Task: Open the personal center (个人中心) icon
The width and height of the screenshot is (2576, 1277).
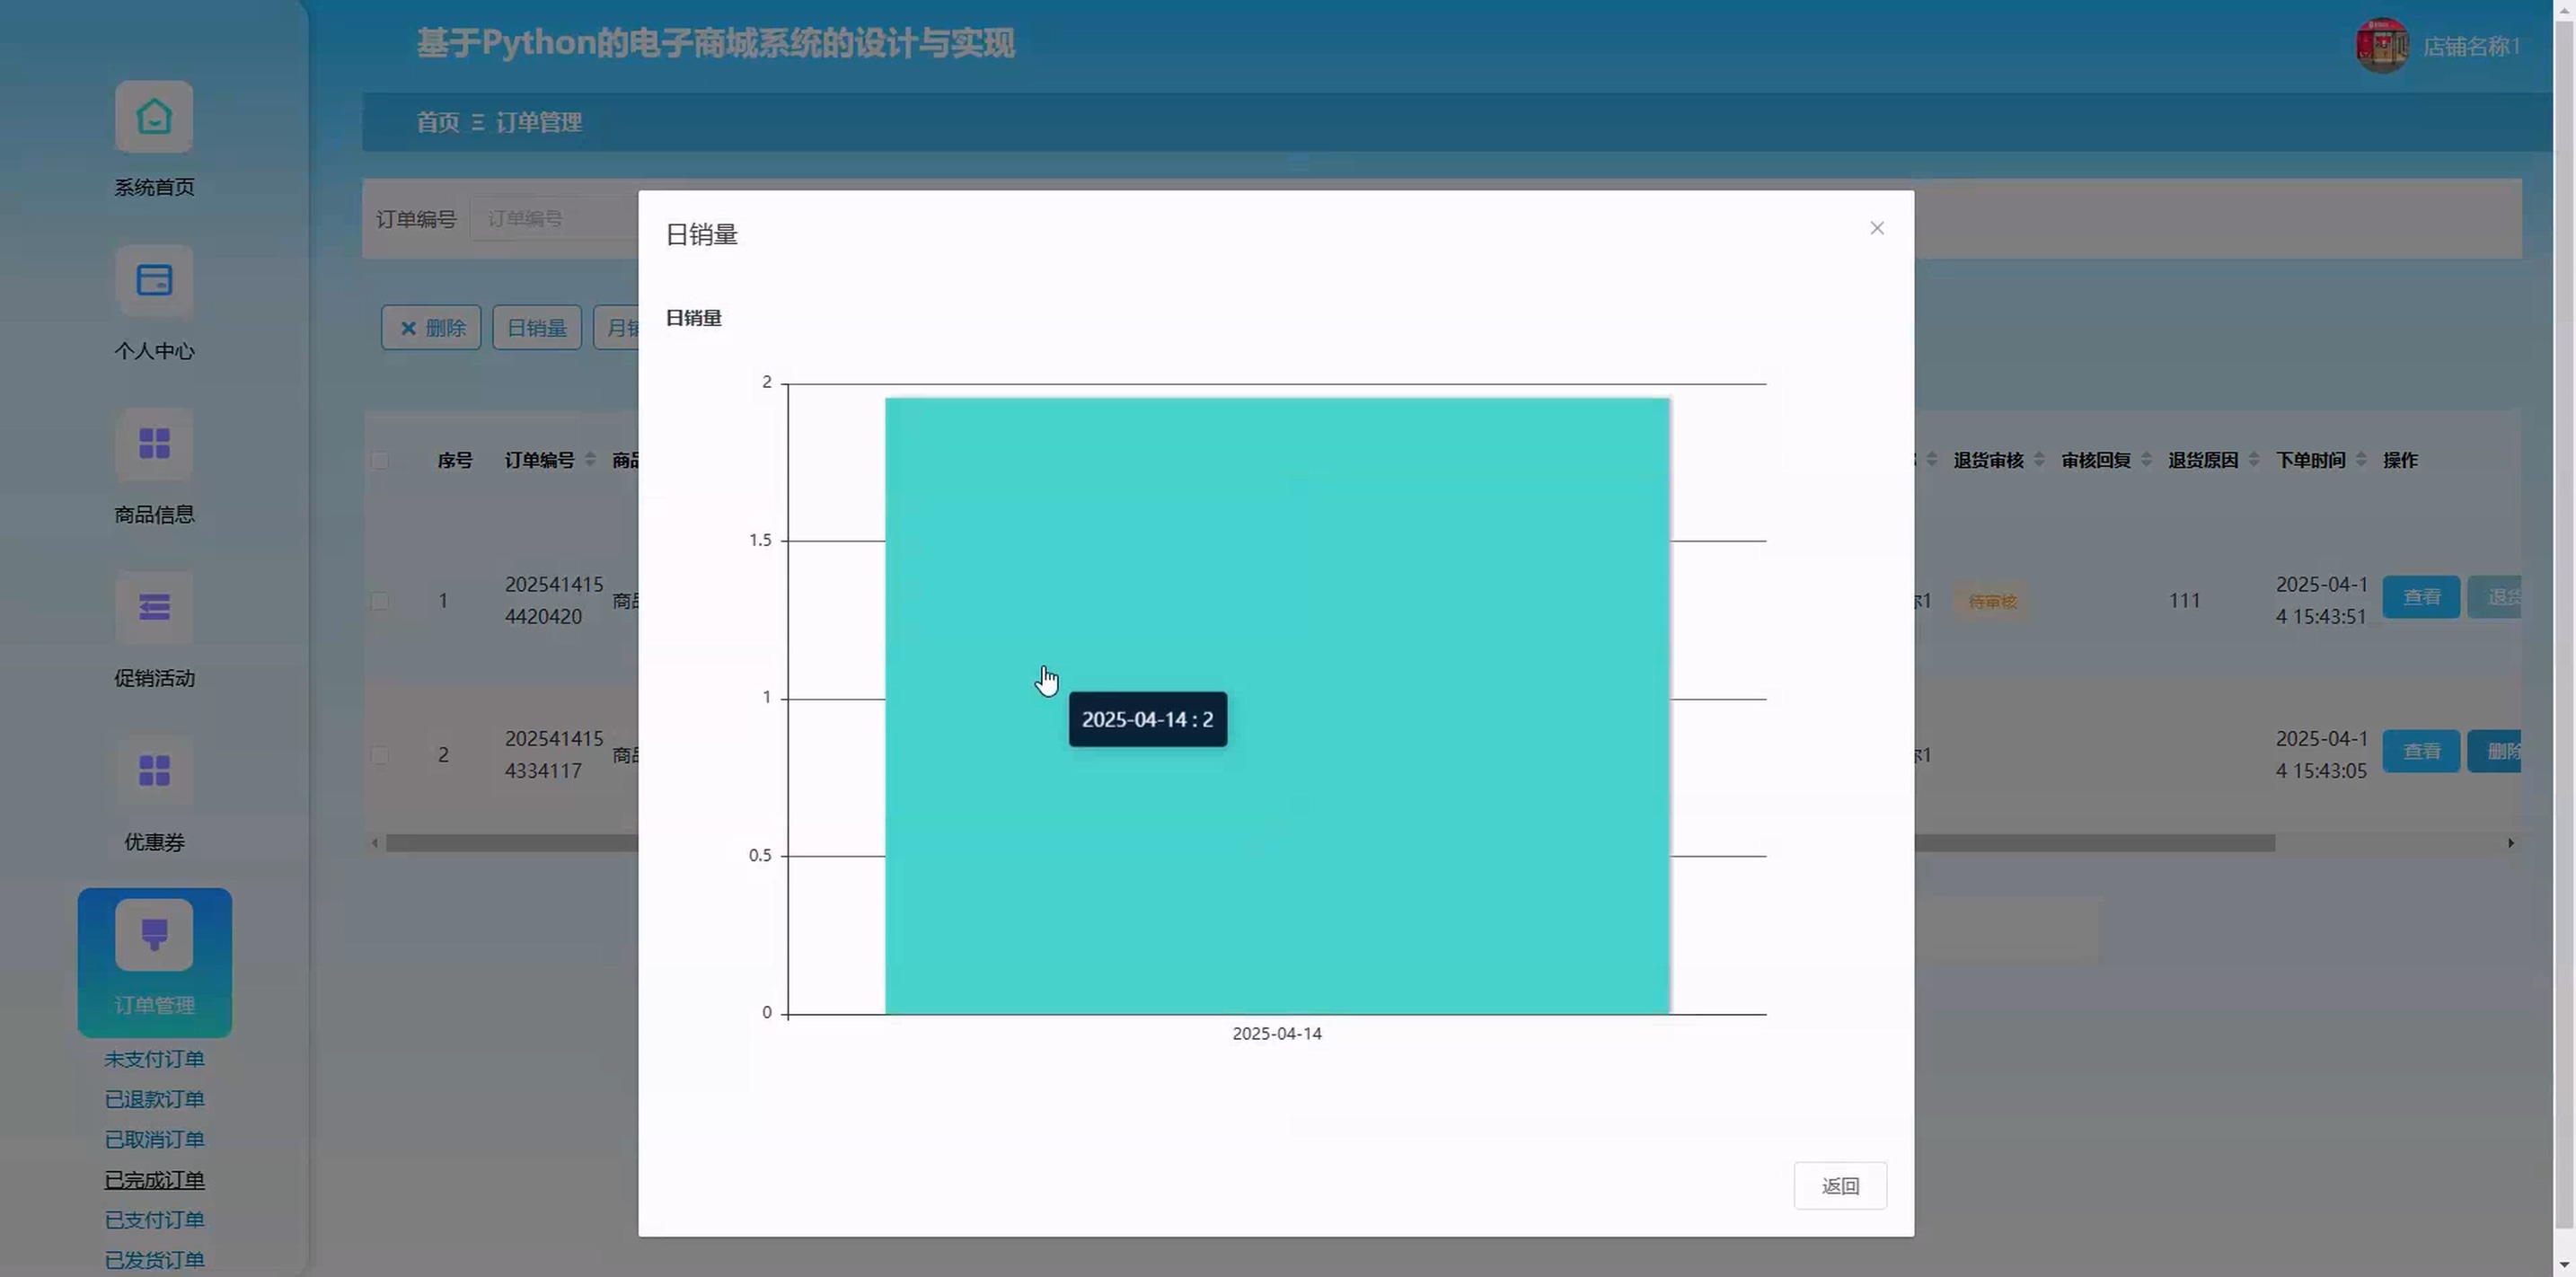Action: (154, 281)
